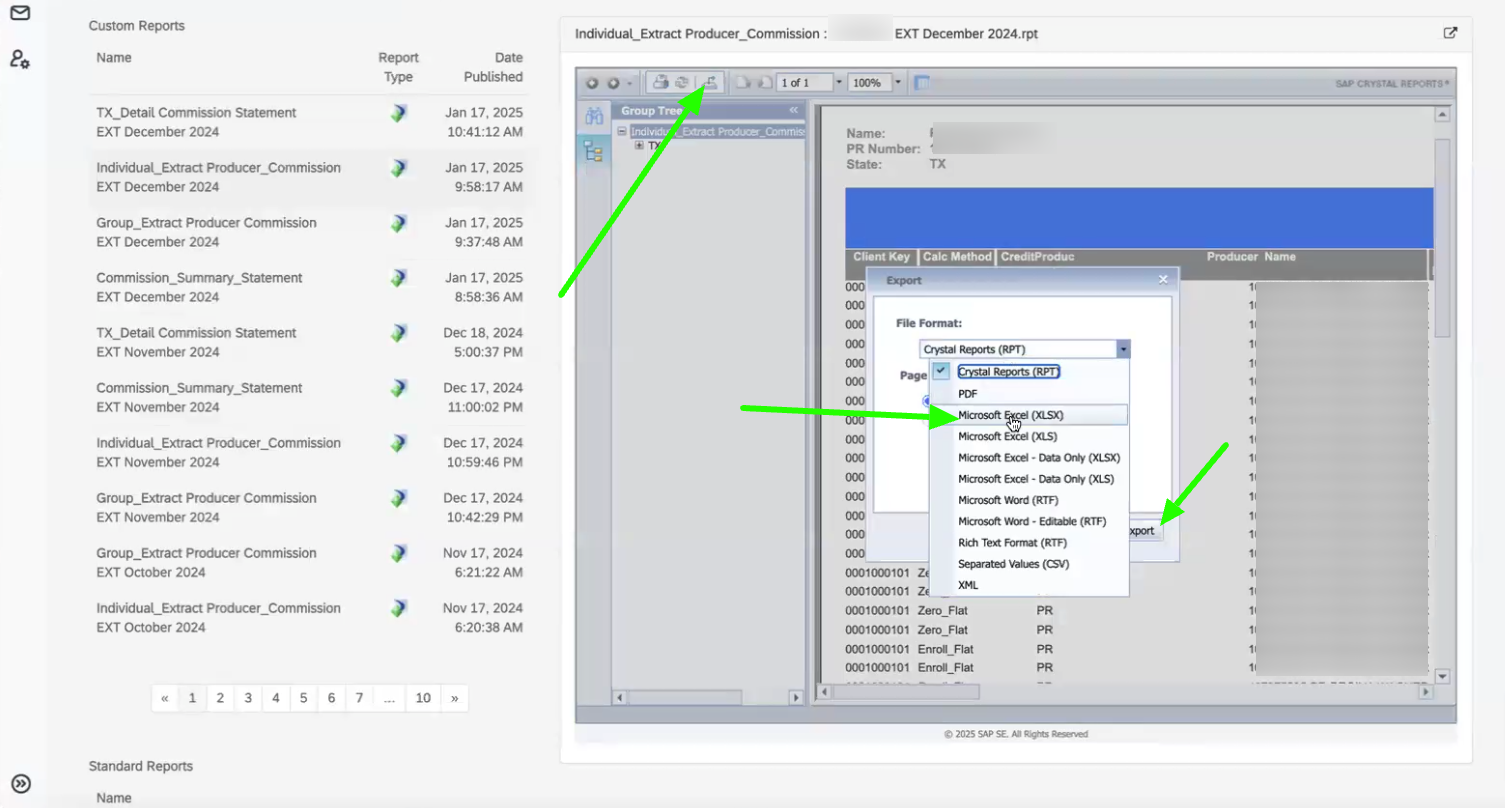Screen dimensions: 1505x808
Task: Click the print report toolbar icon
Action: [x=661, y=82]
